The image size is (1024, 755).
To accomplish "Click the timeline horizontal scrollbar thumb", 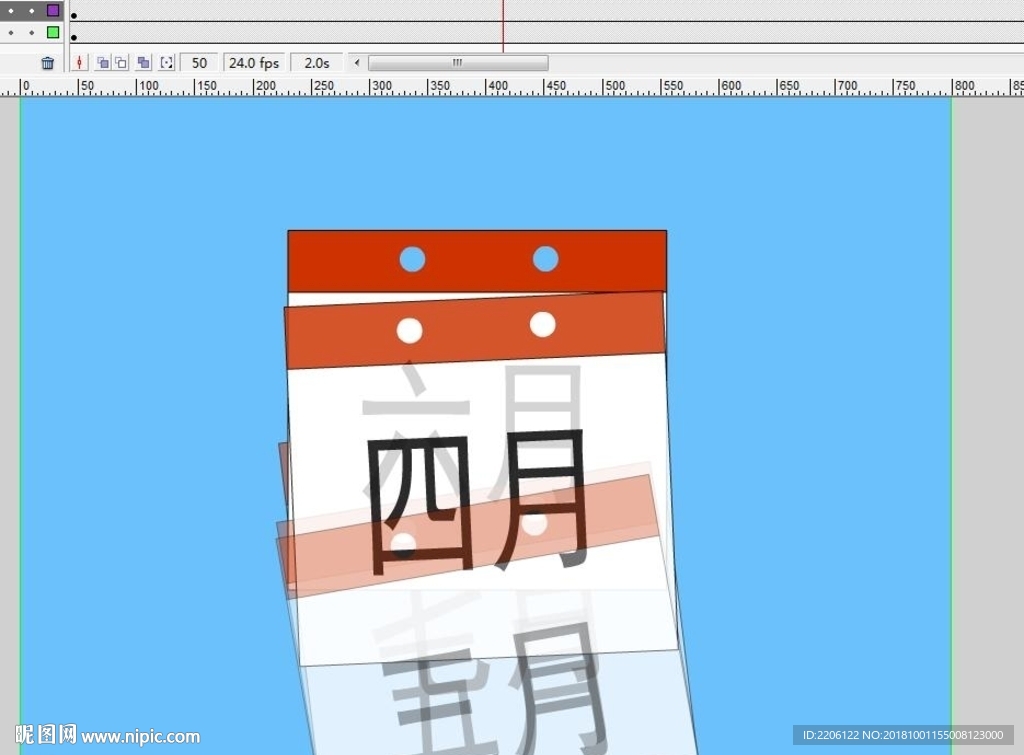I will click(x=458, y=63).
